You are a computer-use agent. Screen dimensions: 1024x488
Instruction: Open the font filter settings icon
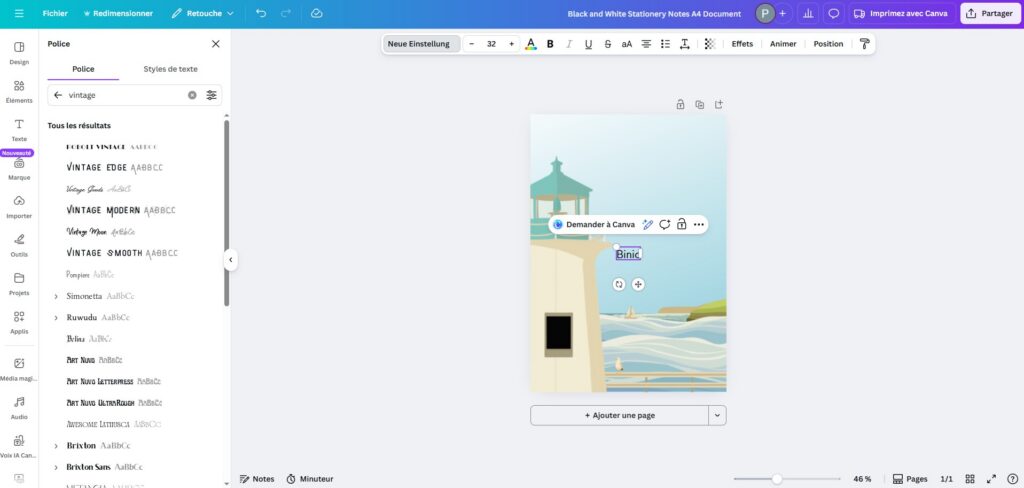211,95
